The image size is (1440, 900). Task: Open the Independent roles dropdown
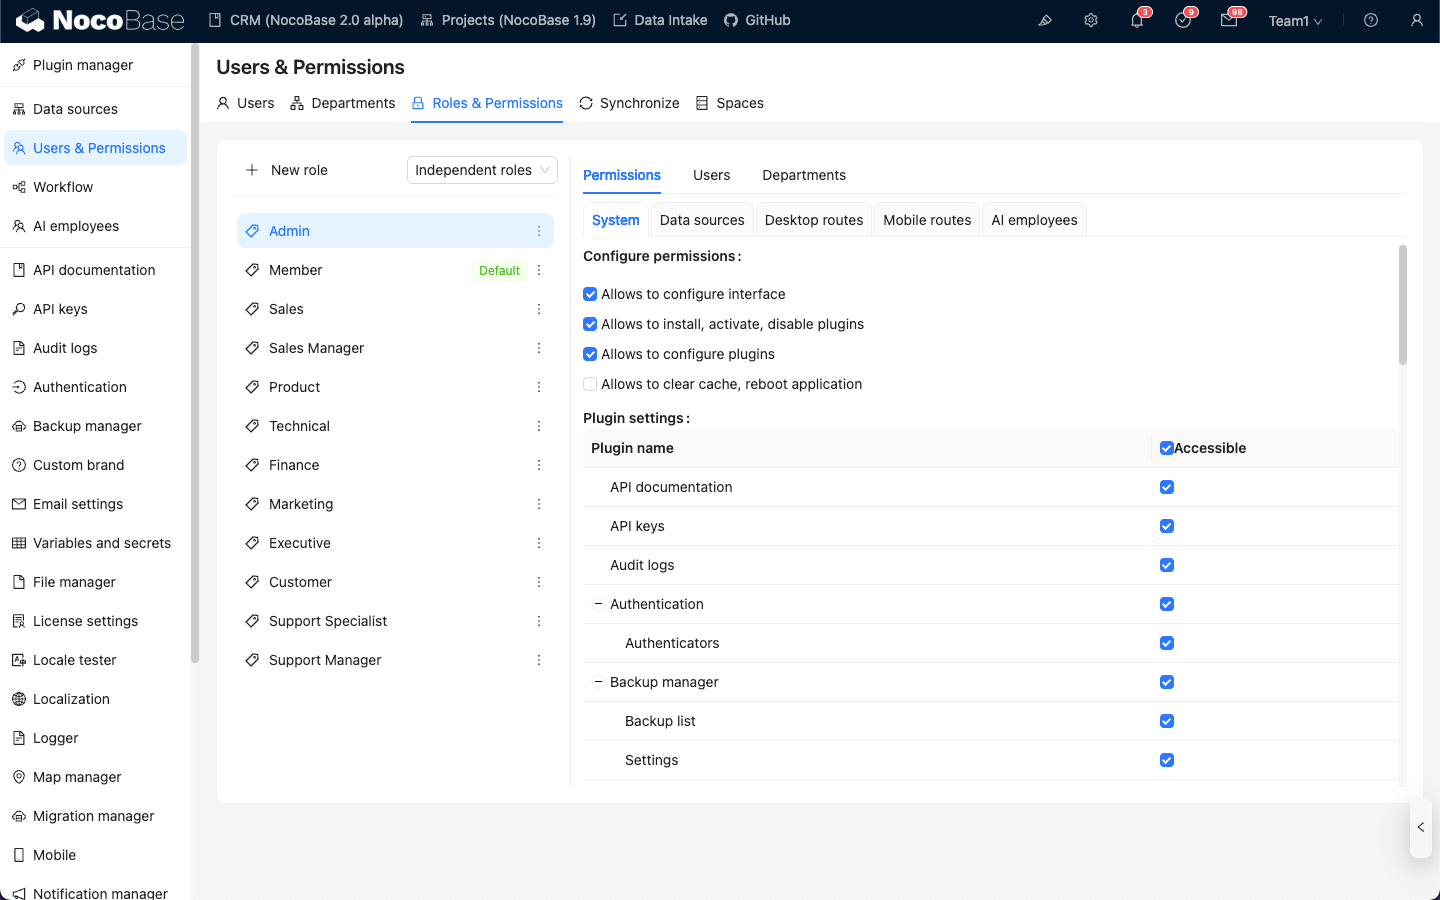point(482,170)
